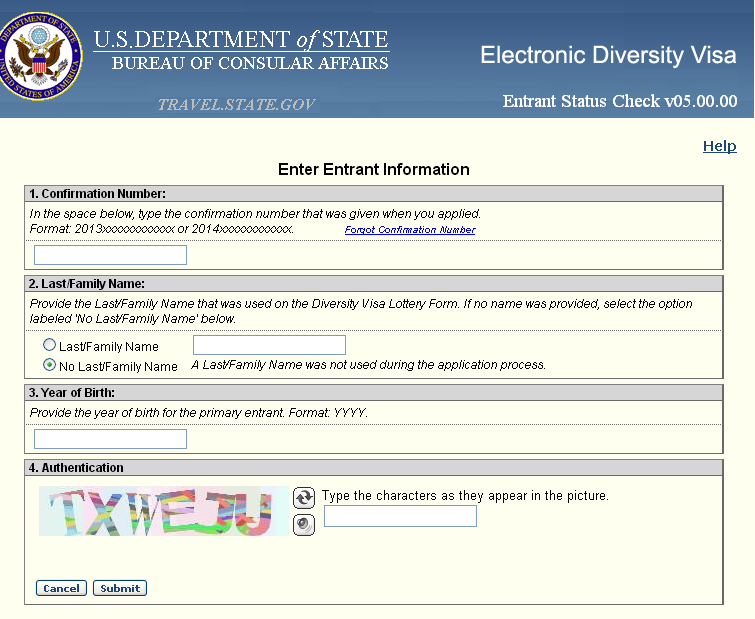Refresh the captcha image icon
Viewport: 755px width, 619px height.
(304, 498)
